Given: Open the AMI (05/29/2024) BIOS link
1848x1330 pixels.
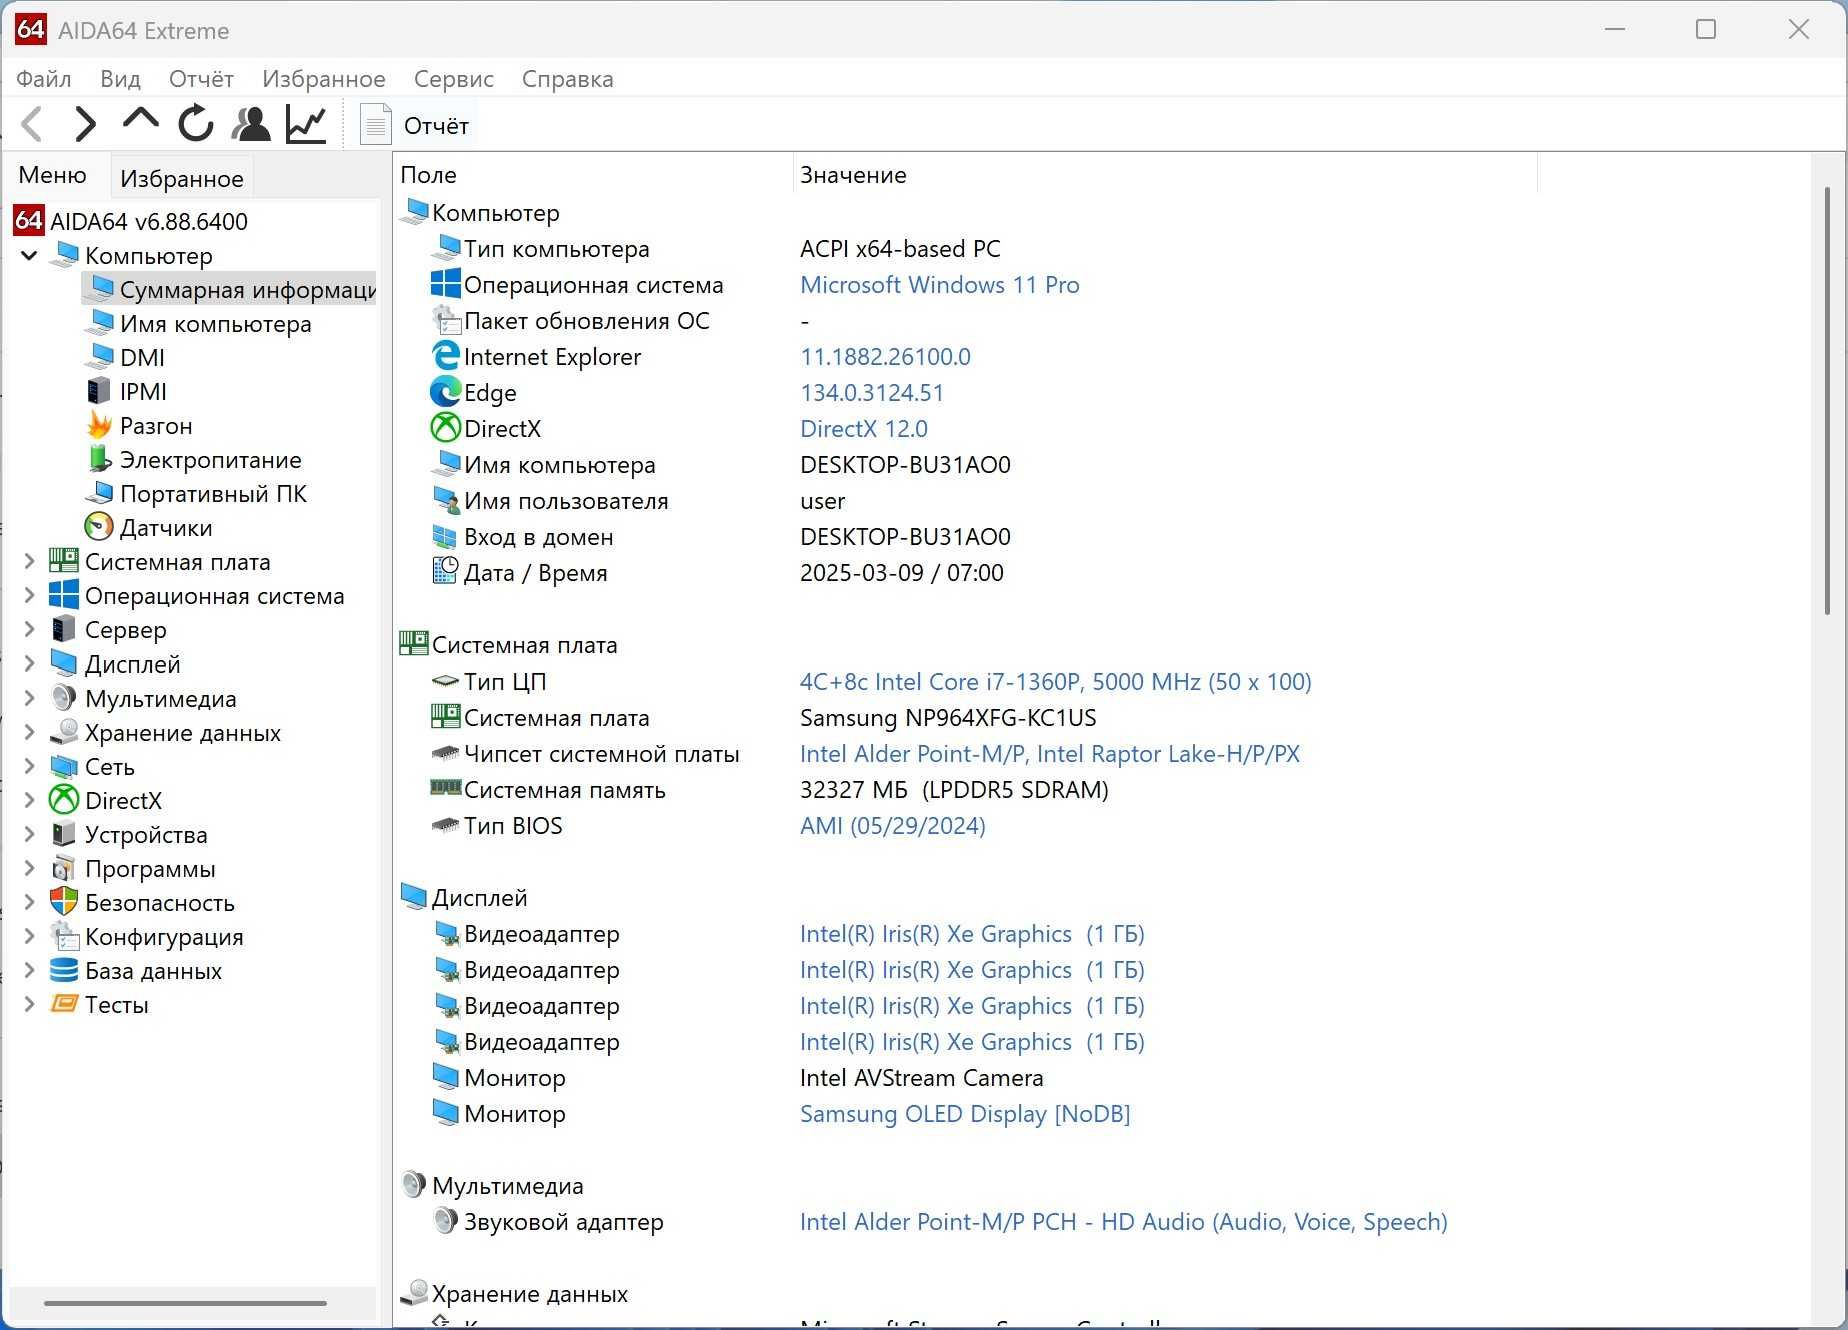Looking at the screenshot, I should coord(892,825).
